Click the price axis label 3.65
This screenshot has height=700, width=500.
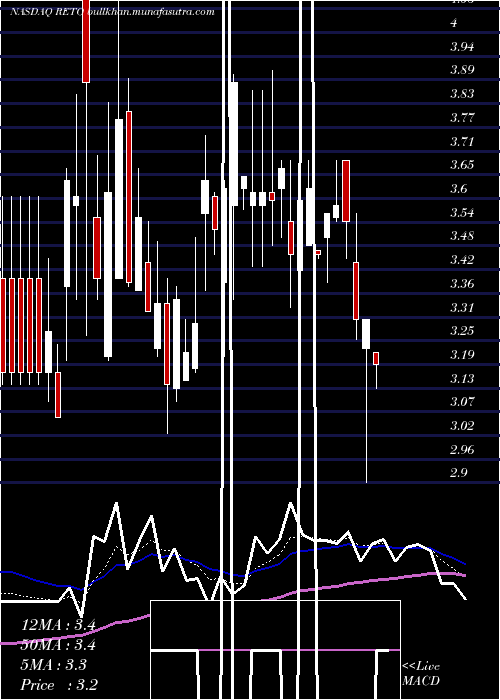click(462, 165)
